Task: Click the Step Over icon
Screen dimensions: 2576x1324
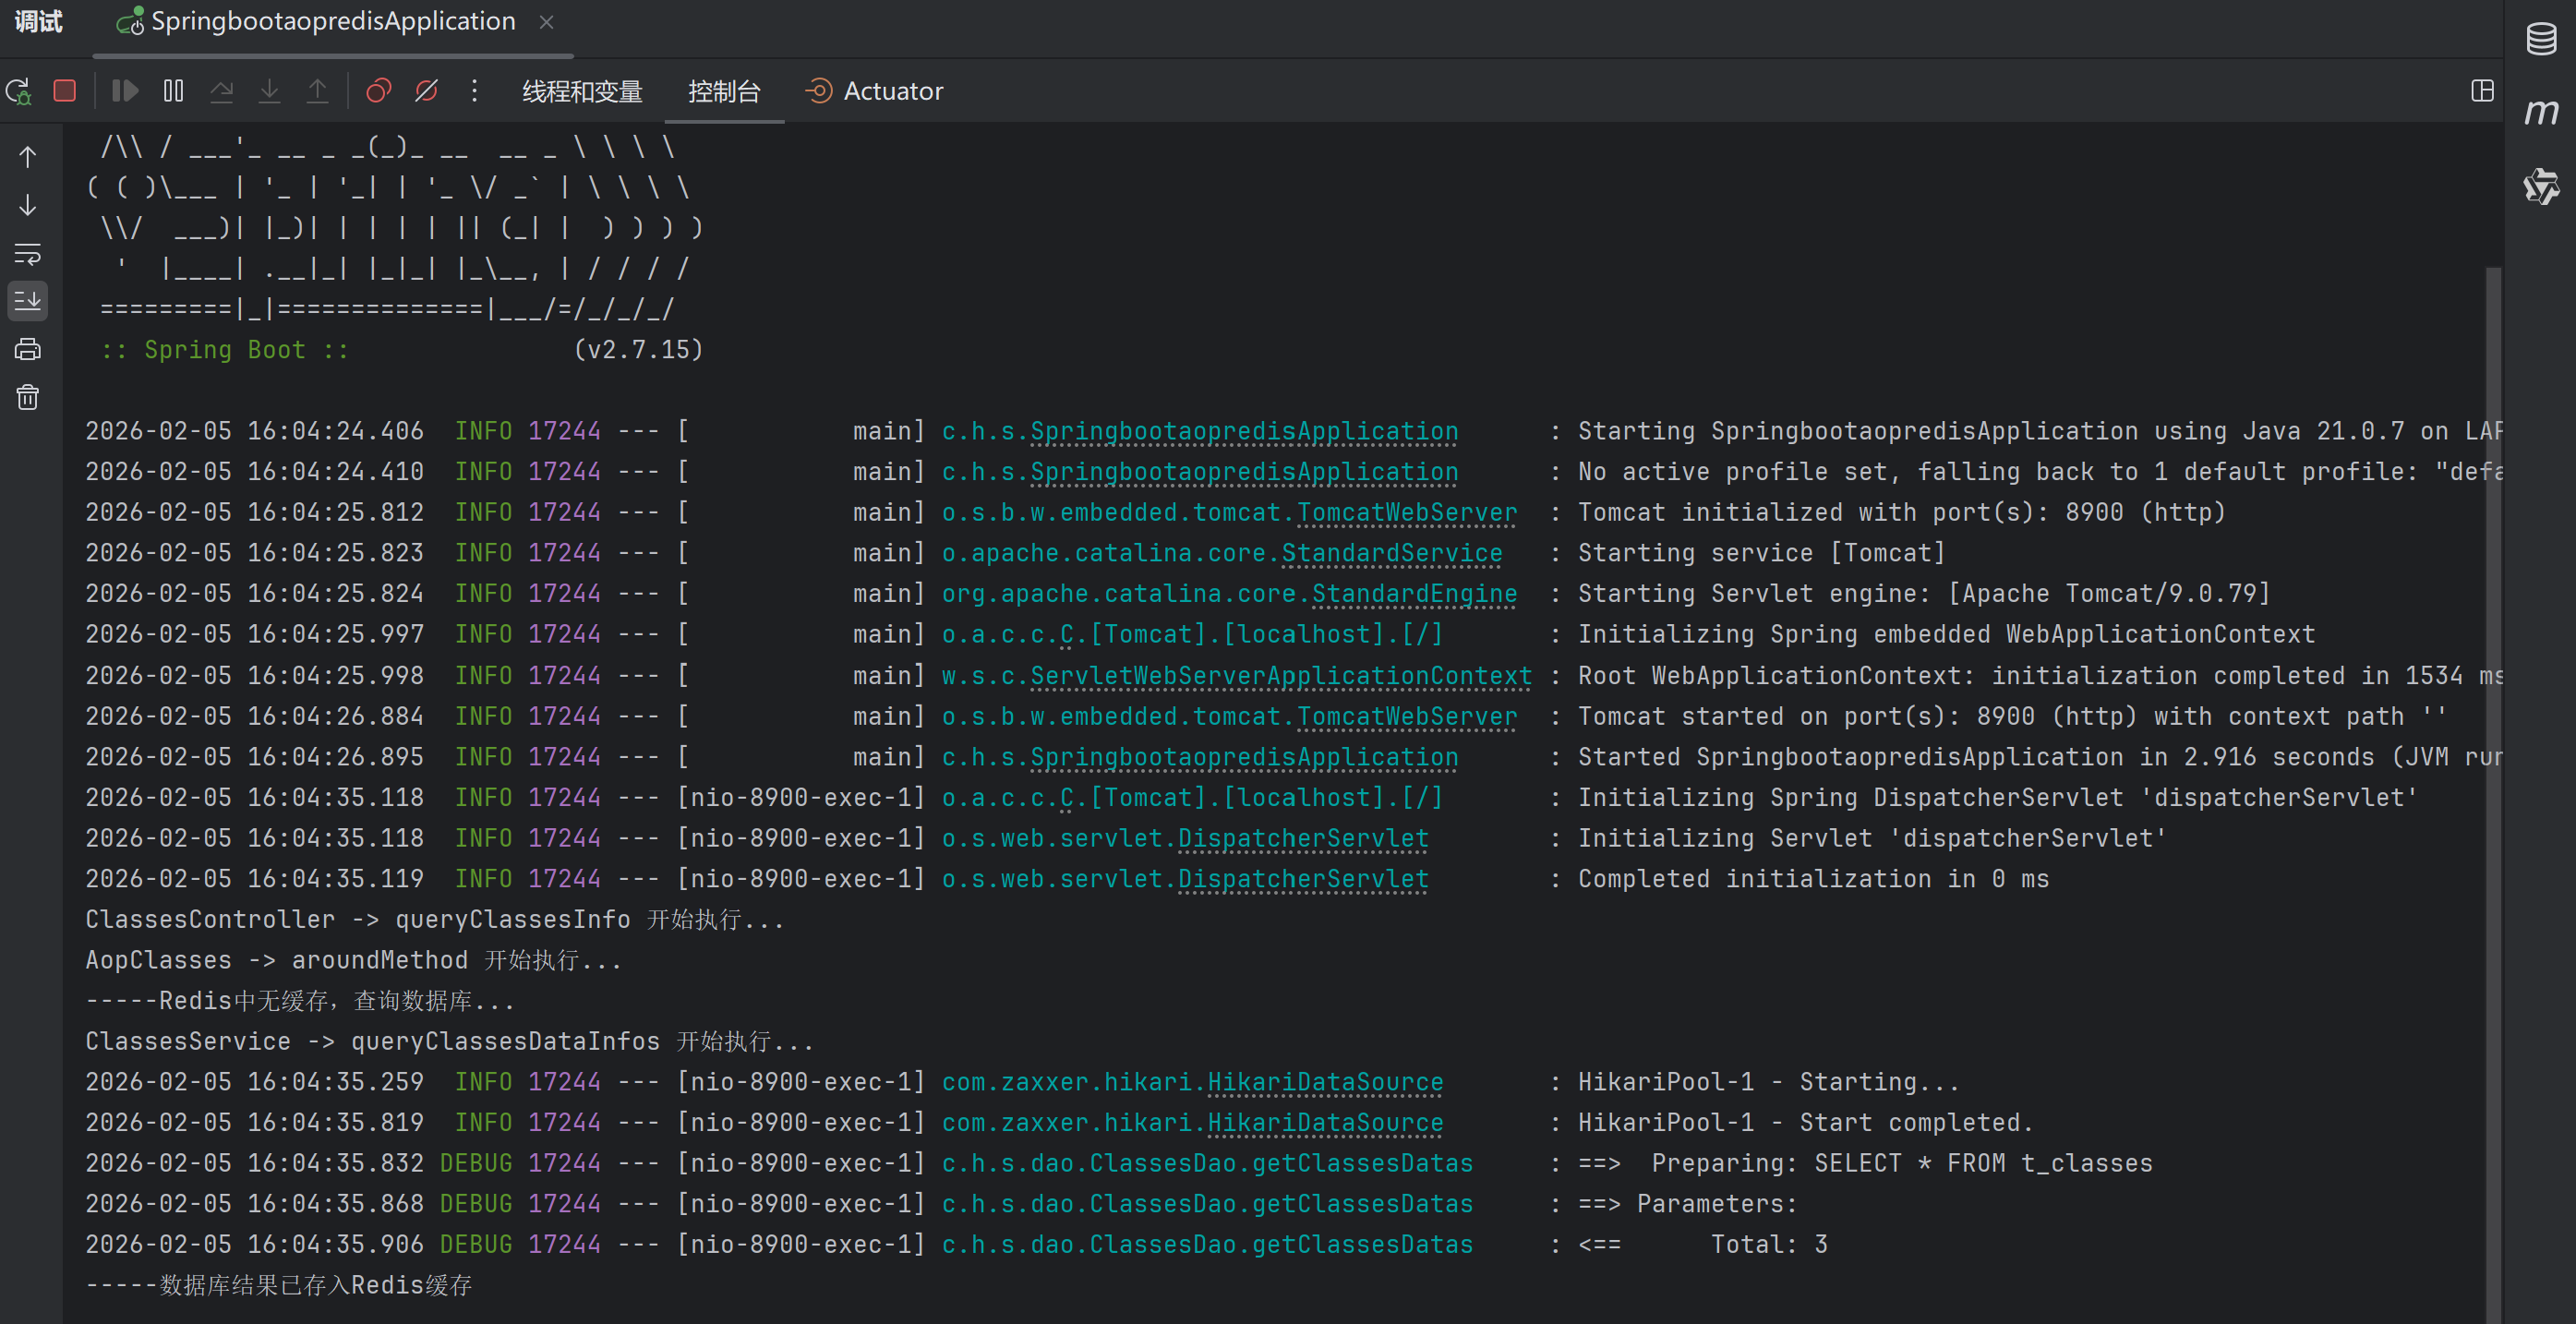Action: click(222, 91)
